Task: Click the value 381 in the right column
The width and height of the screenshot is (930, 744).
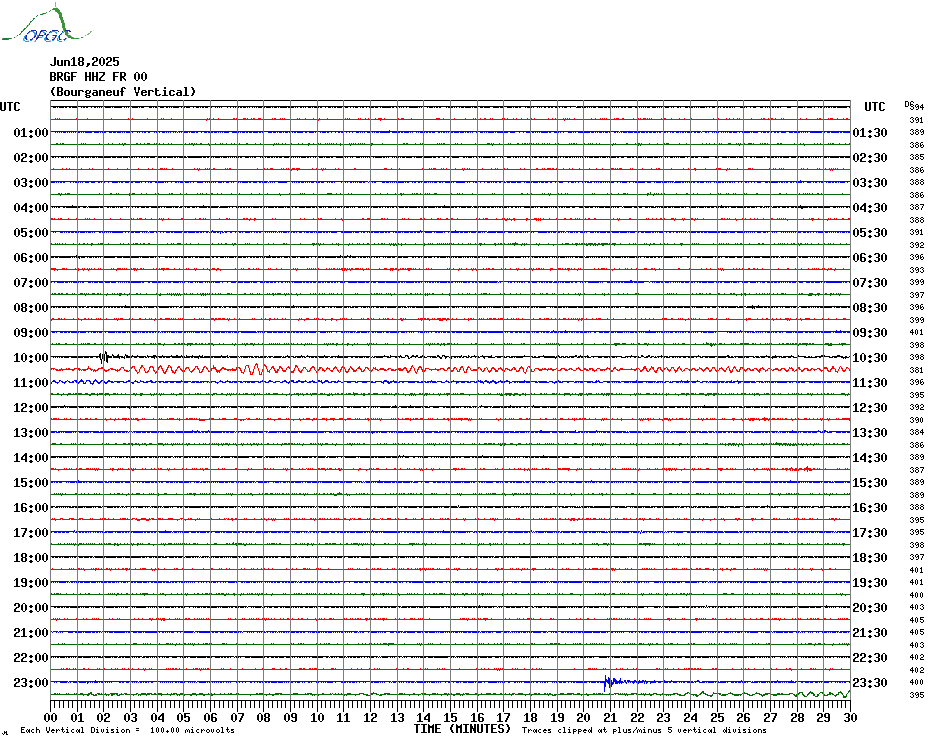Action: click(916, 370)
